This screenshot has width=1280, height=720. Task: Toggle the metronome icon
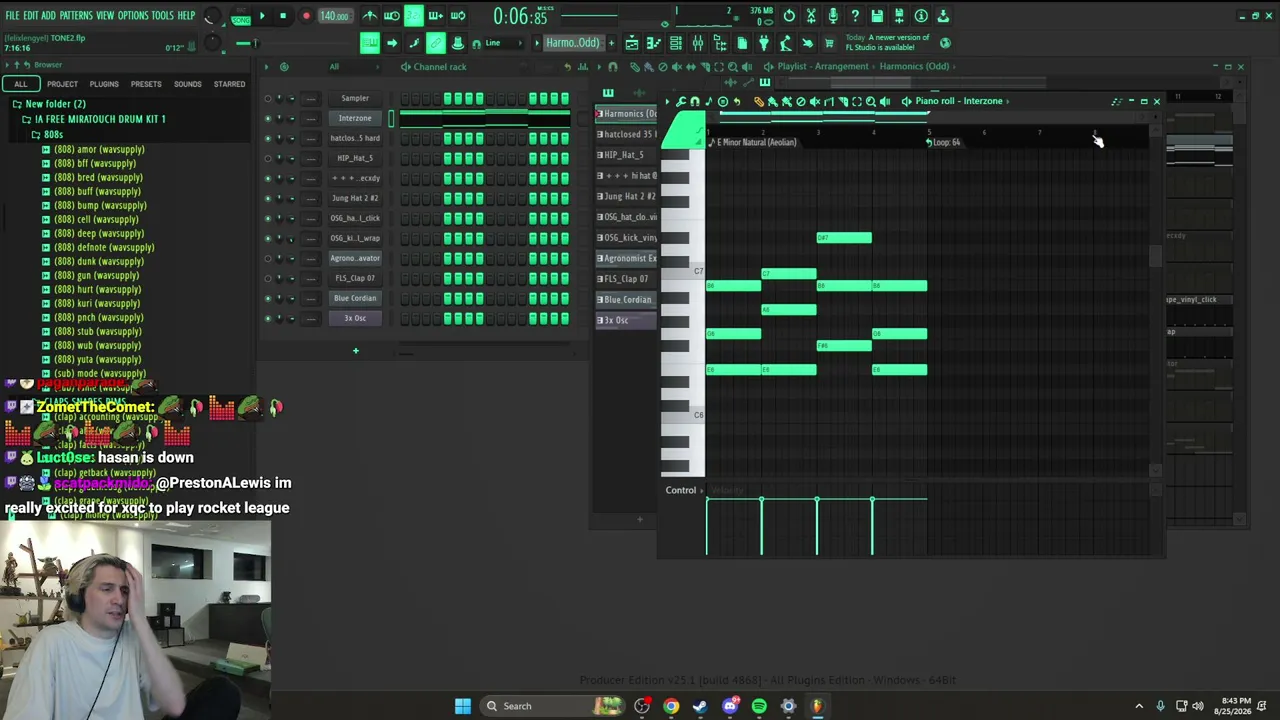[370, 16]
